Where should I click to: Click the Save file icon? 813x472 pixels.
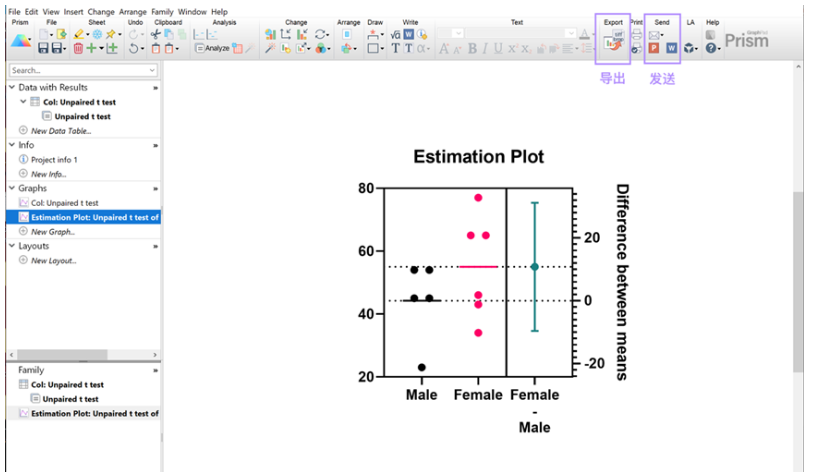tap(43, 48)
